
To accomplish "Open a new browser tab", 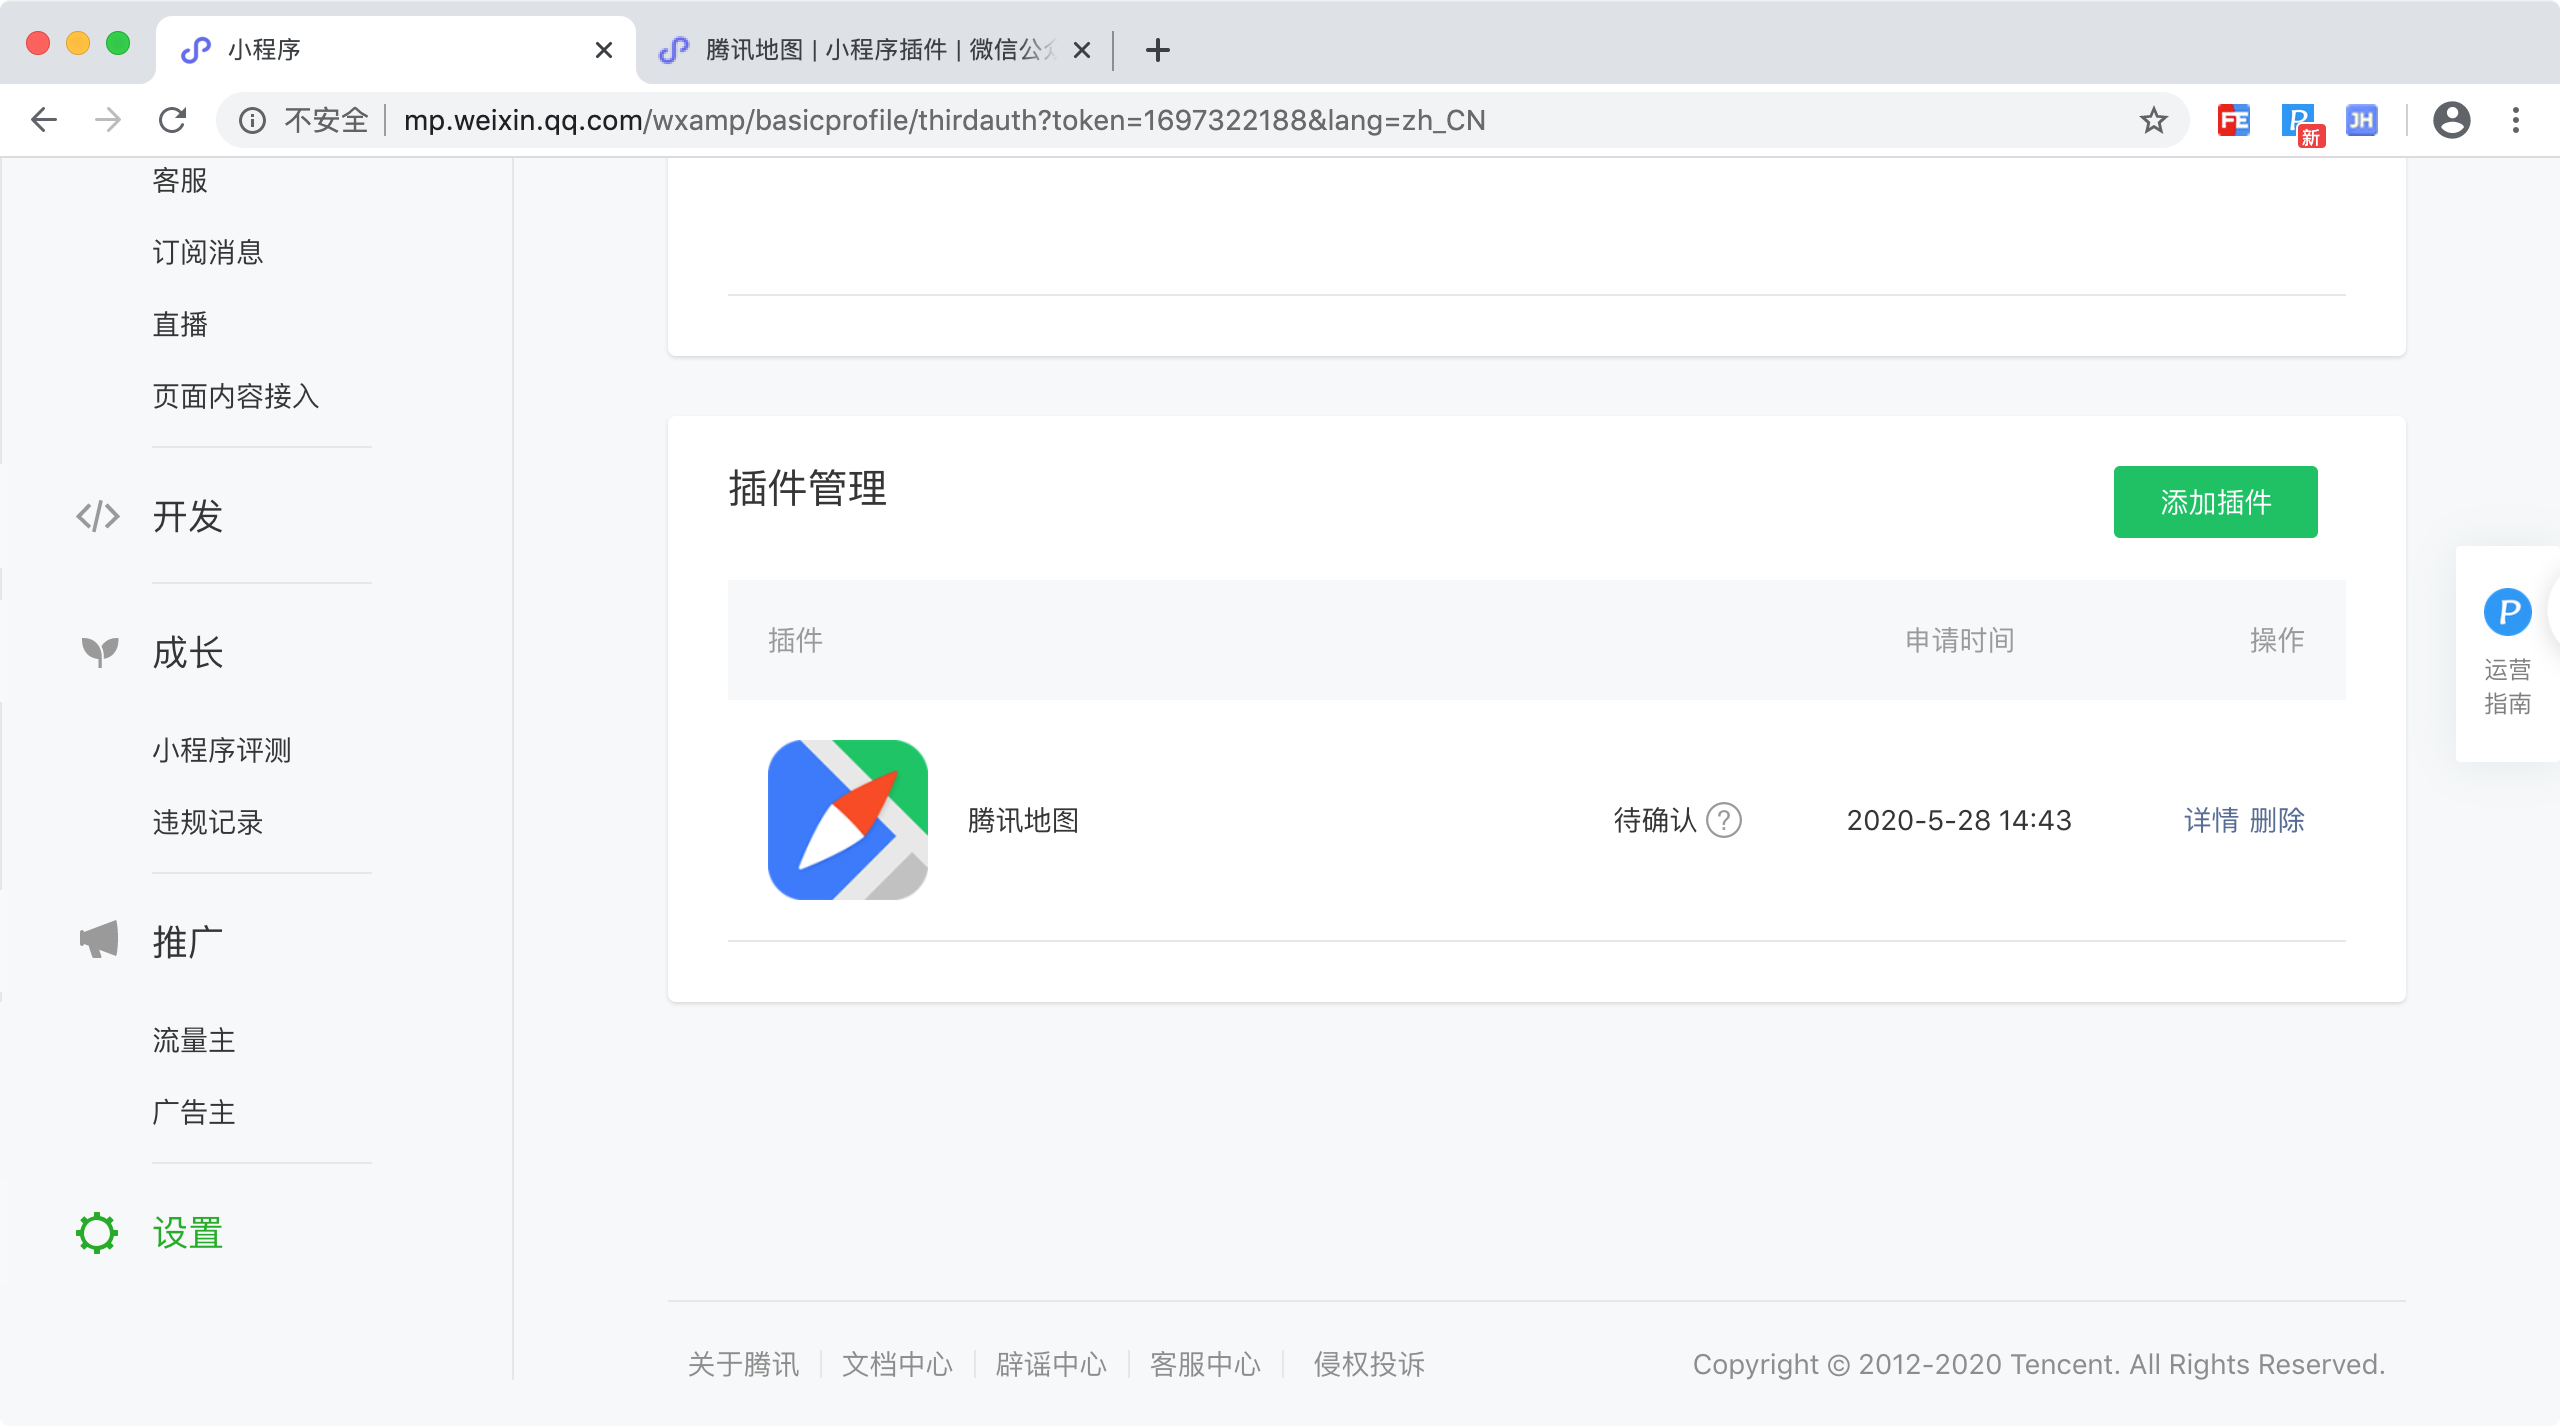I will tap(1157, 50).
